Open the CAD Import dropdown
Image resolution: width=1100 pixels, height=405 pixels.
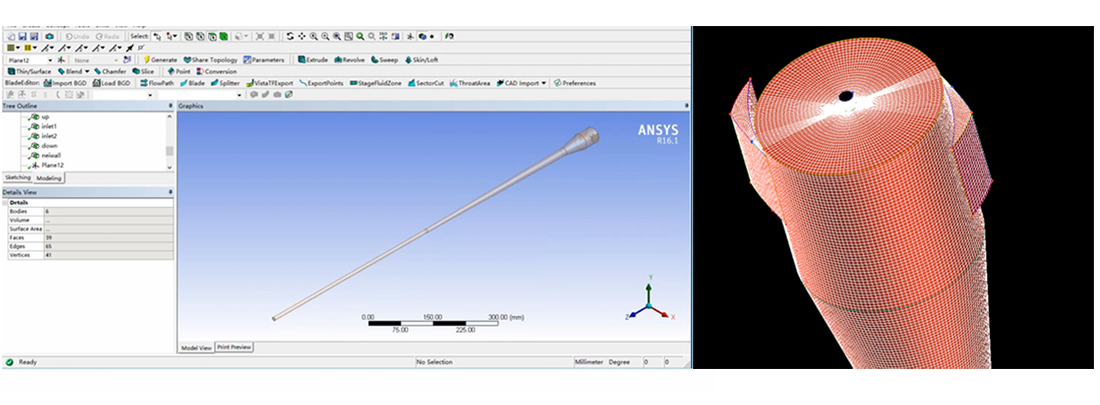543,83
